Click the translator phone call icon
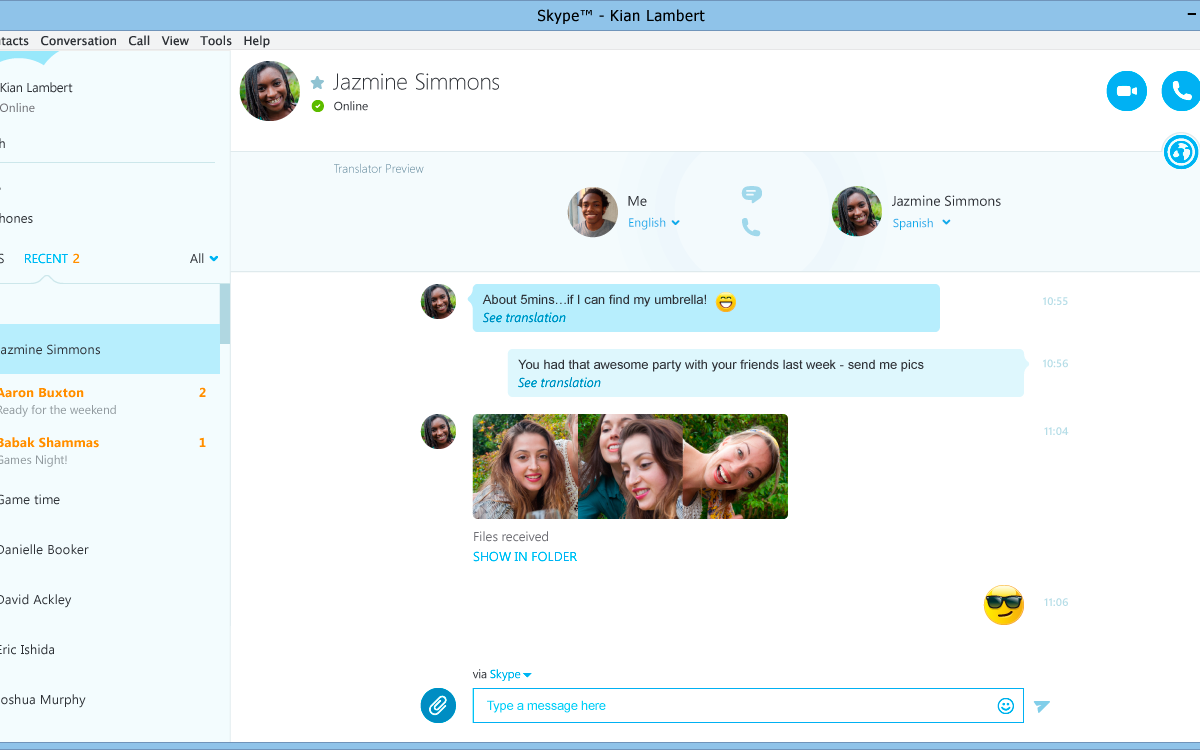 (x=751, y=228)
